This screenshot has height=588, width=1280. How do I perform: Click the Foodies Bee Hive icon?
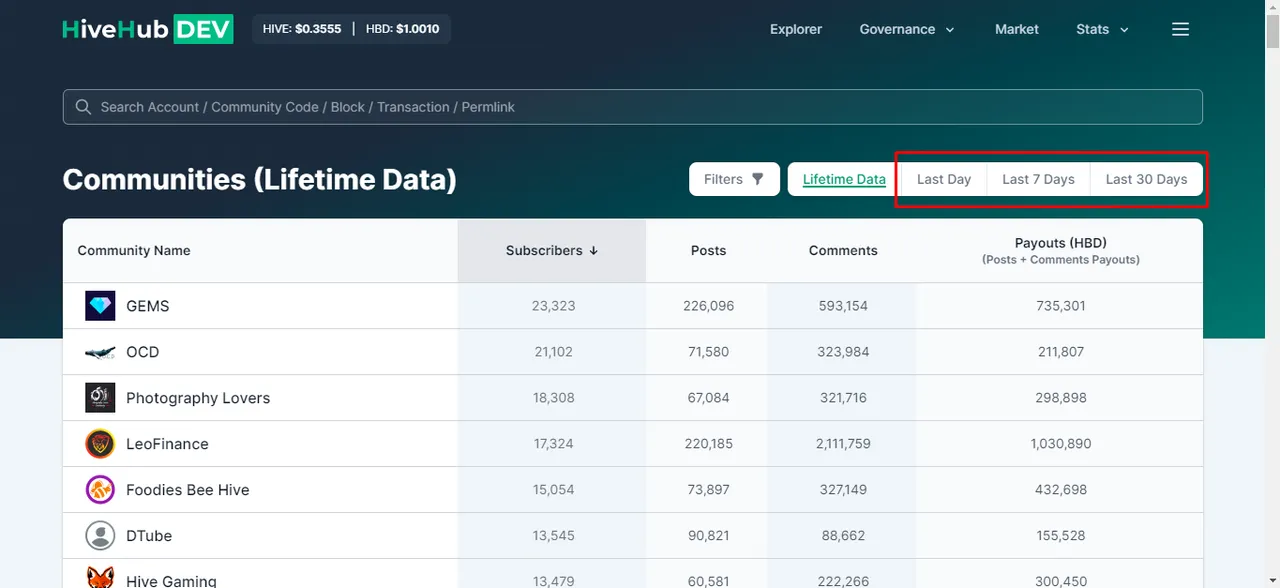point(100,490)
